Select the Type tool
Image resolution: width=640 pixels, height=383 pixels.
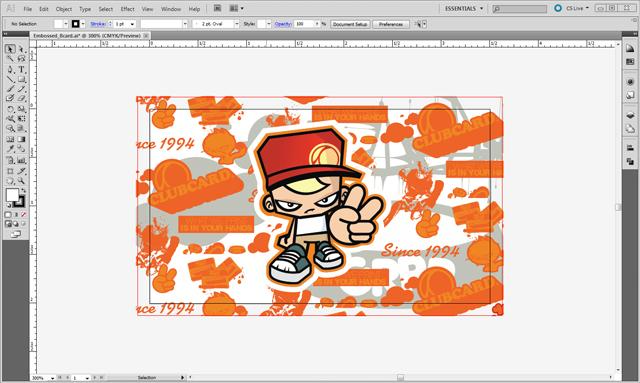22,69
